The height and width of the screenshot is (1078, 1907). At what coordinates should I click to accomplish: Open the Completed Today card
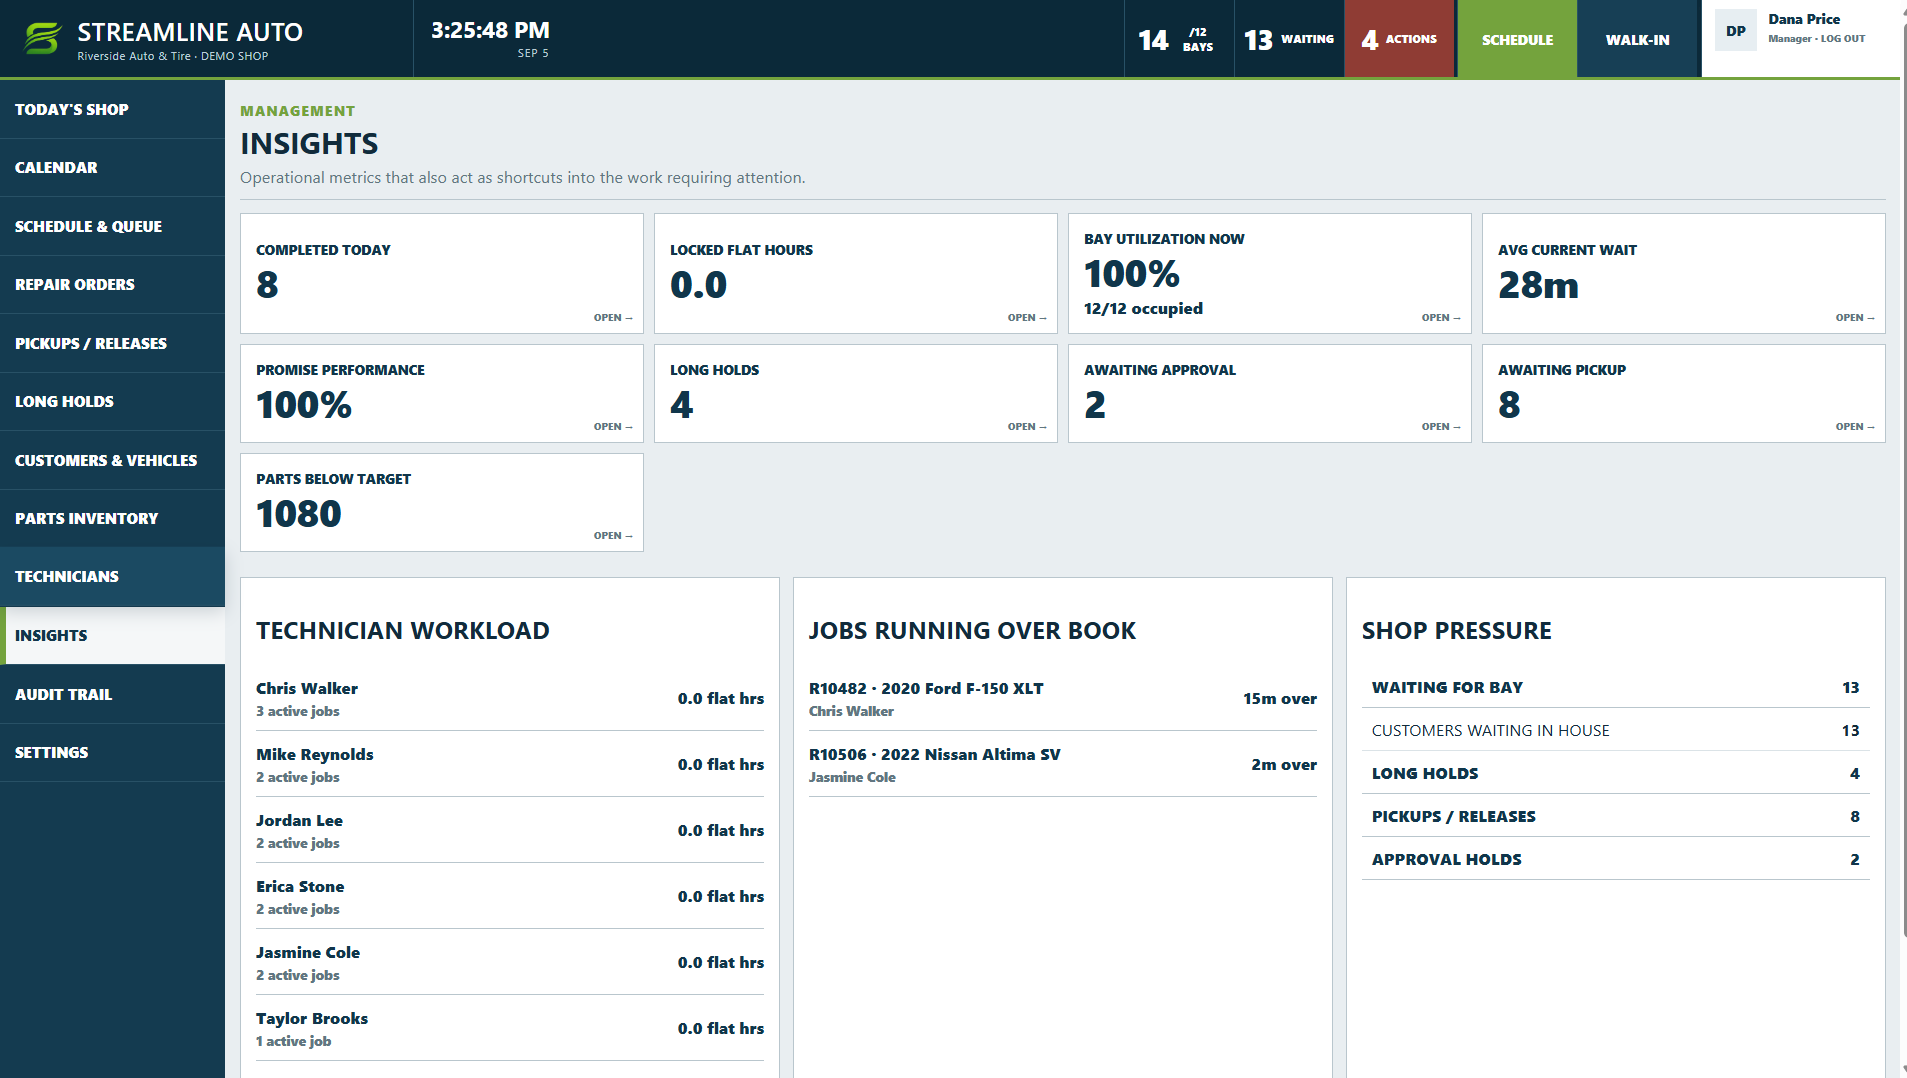[x=442, y=273]
